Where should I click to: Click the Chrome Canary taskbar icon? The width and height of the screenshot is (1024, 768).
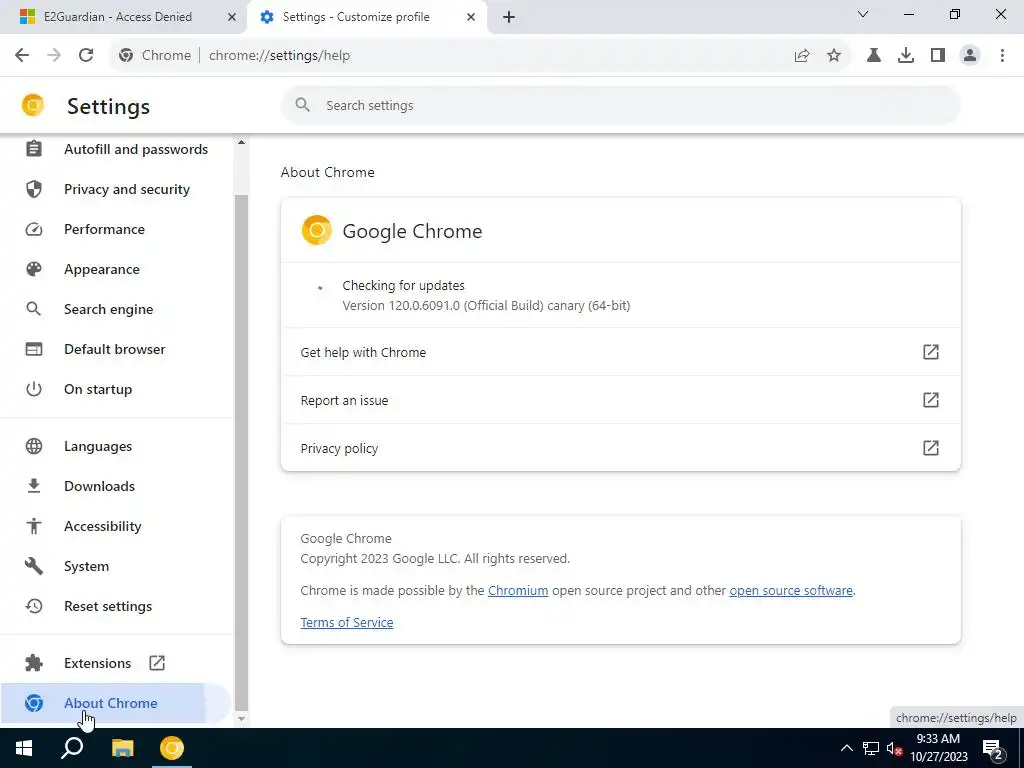click(x=172, y=748)
